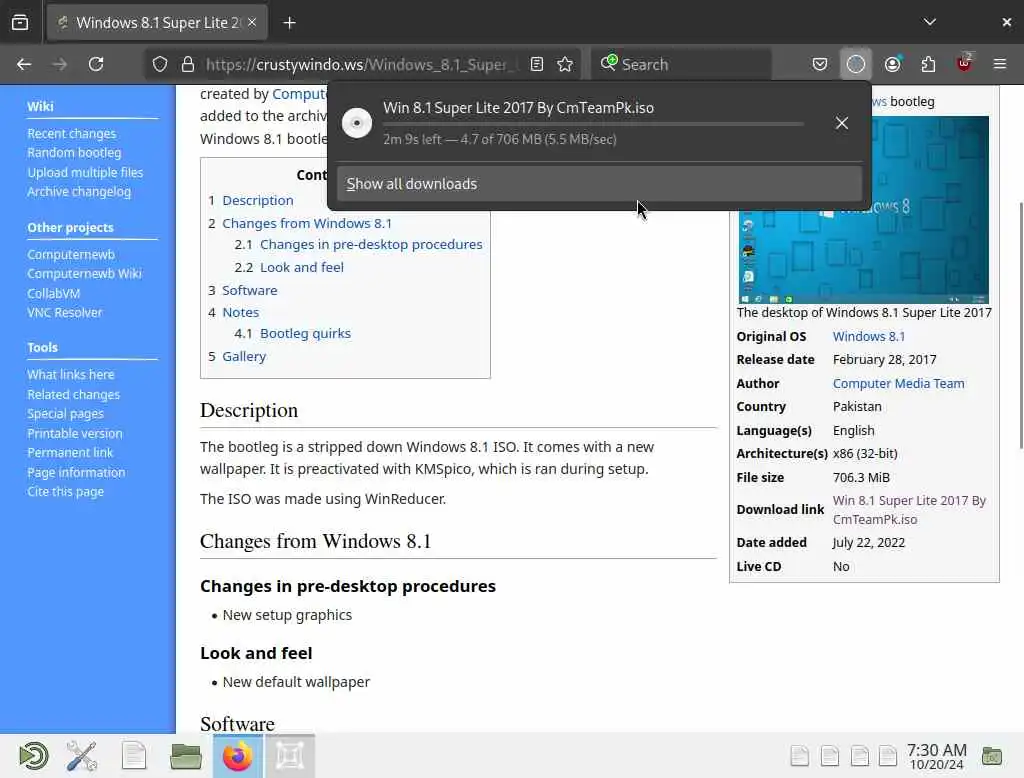
Task: Open the Downloads toolbar button
Action: coord(856,64)
